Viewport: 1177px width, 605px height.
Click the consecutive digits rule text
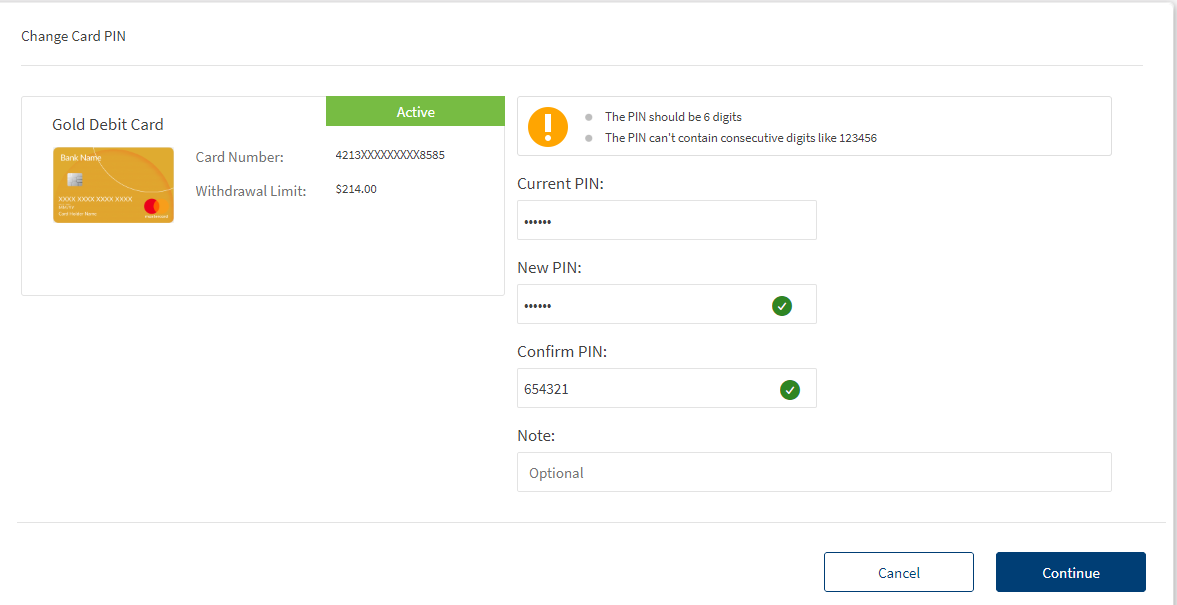point(740,138)
